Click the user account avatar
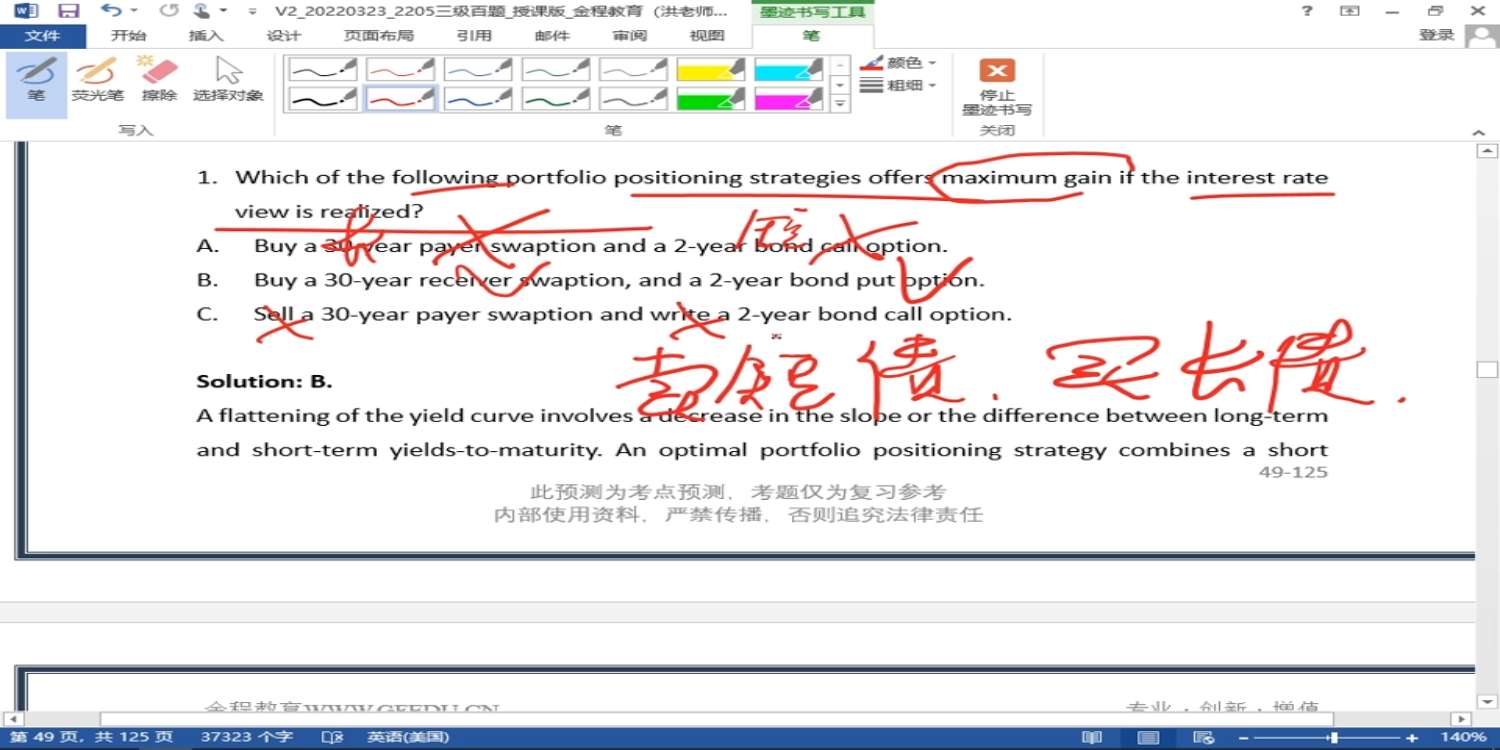 click(1481, 36)
